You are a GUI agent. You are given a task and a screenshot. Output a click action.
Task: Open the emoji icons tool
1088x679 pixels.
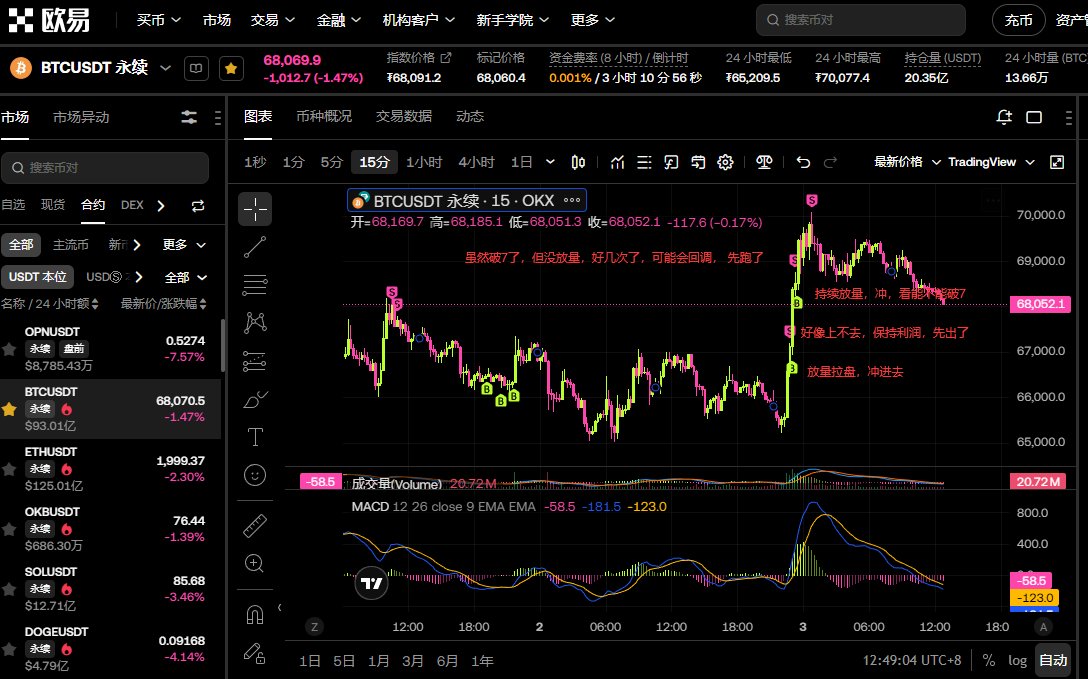255,475
